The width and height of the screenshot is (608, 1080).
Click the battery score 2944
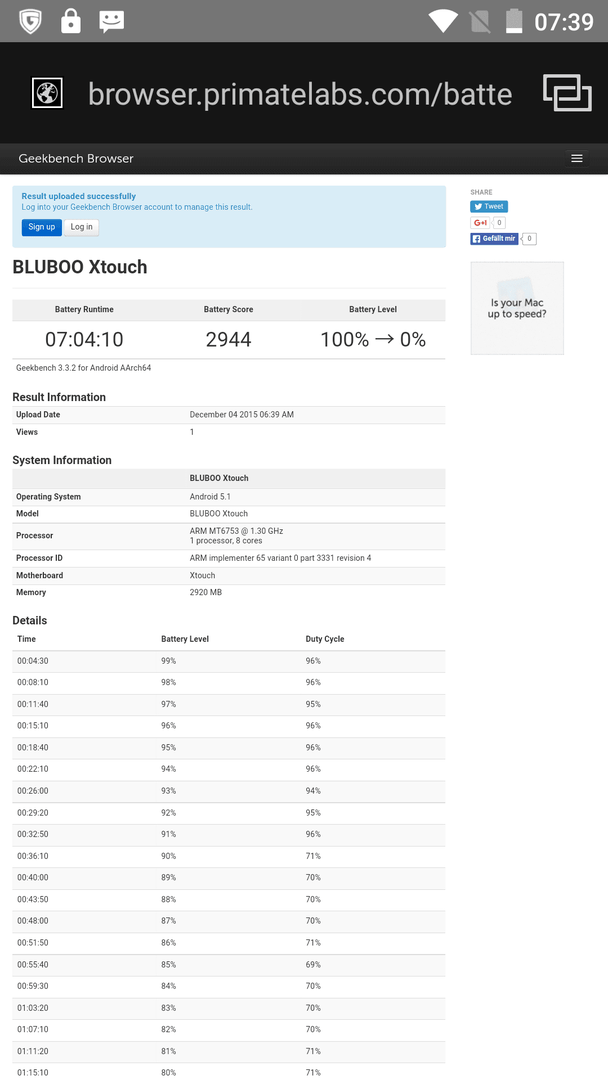[229, 340]
